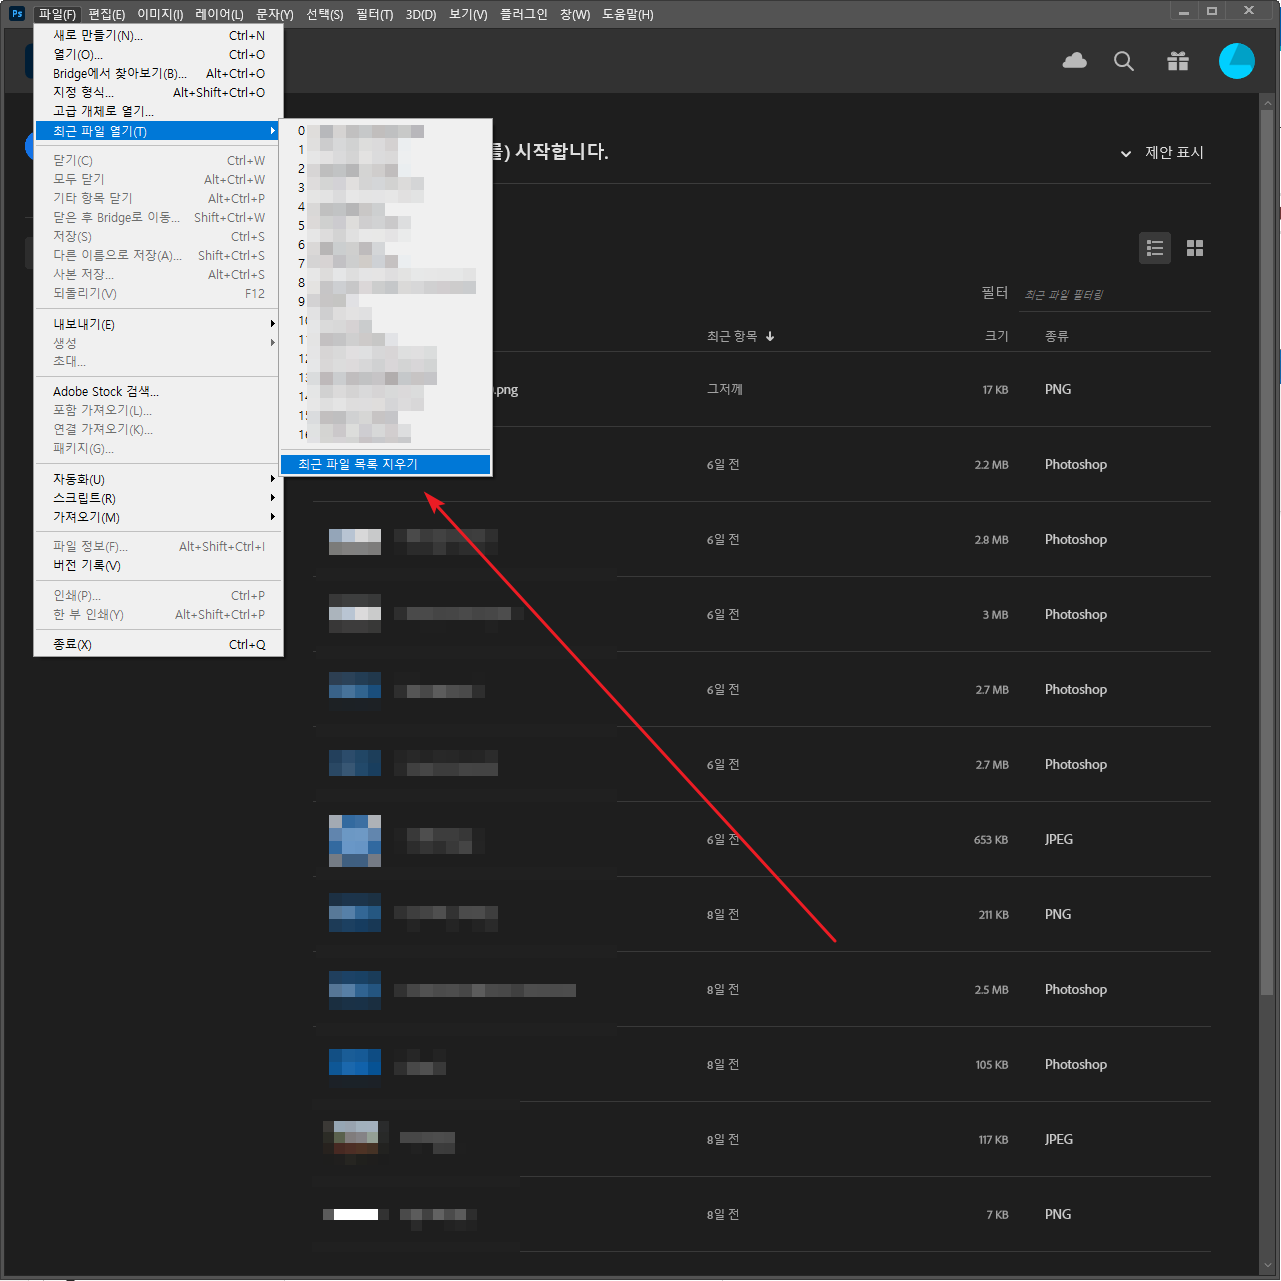Click 최근 파일 목록 지우기

pos(386,464)
